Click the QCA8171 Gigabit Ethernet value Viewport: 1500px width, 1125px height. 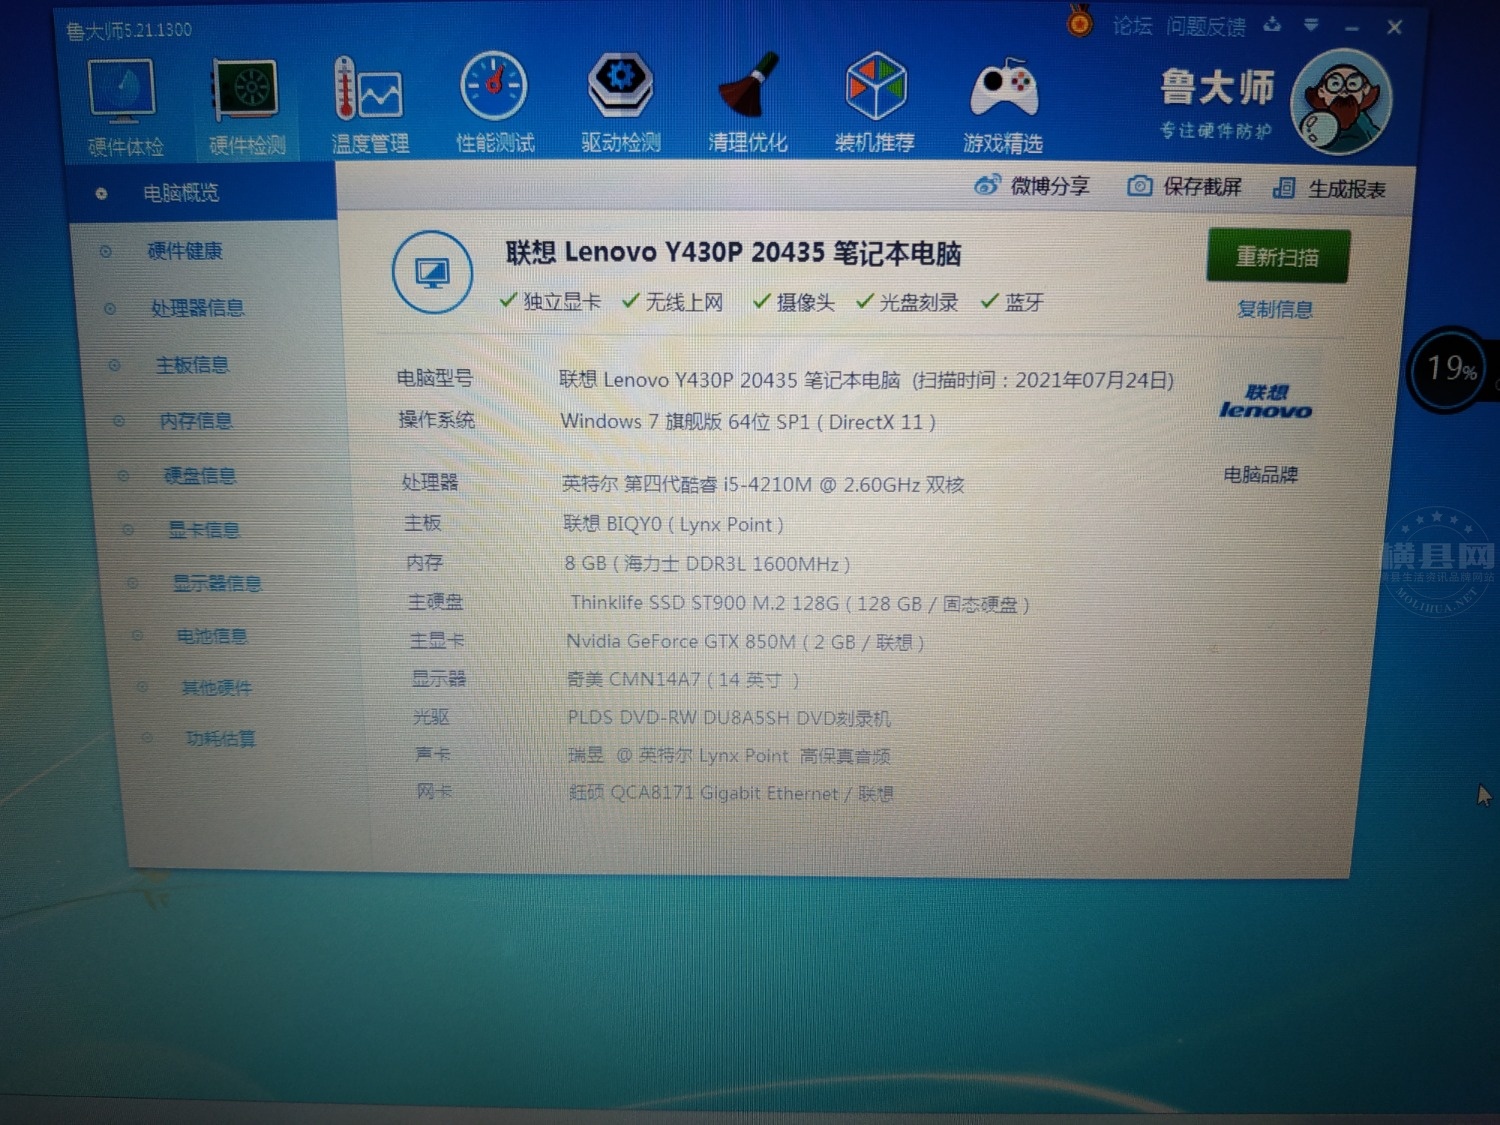point(731,794)
